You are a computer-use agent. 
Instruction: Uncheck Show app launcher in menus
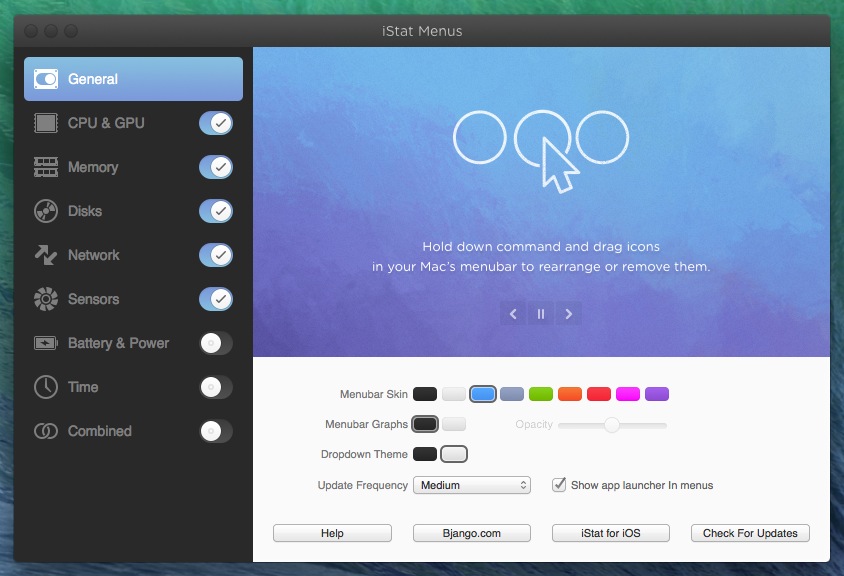click(x=559, y=484)
